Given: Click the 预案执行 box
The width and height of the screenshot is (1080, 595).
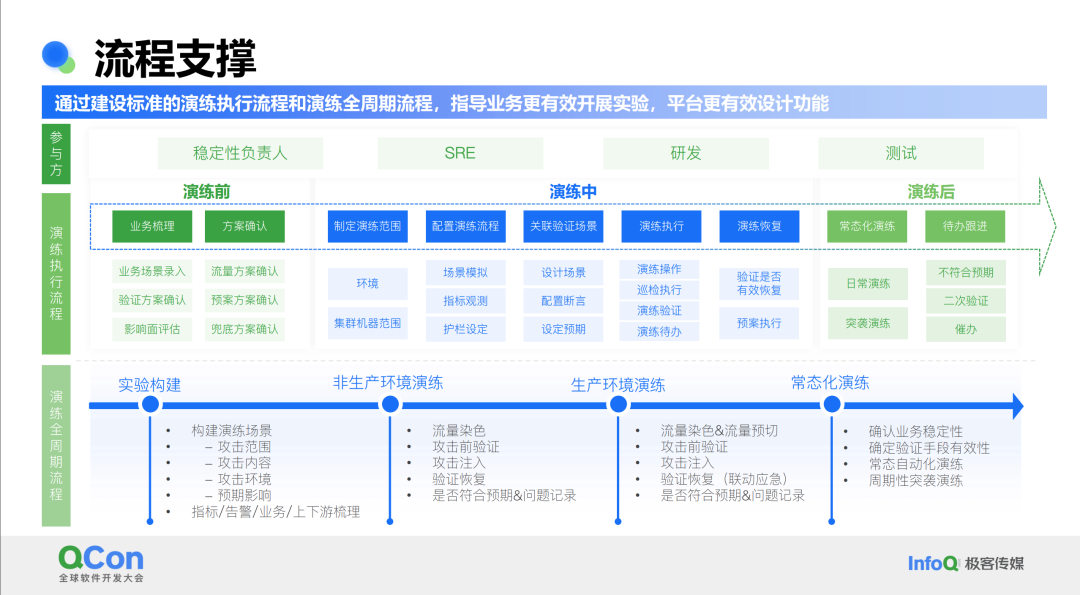Looking at the screenshot, I should [759, 324].
